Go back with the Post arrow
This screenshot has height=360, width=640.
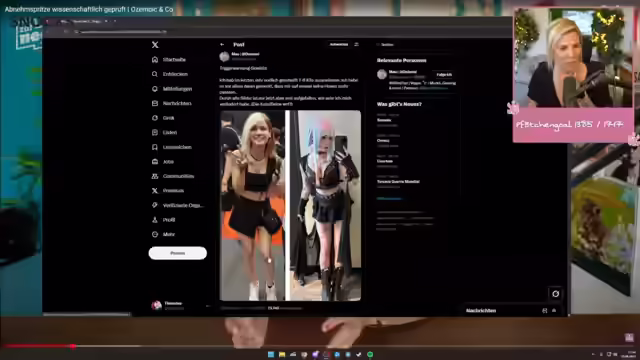(222, 44)
